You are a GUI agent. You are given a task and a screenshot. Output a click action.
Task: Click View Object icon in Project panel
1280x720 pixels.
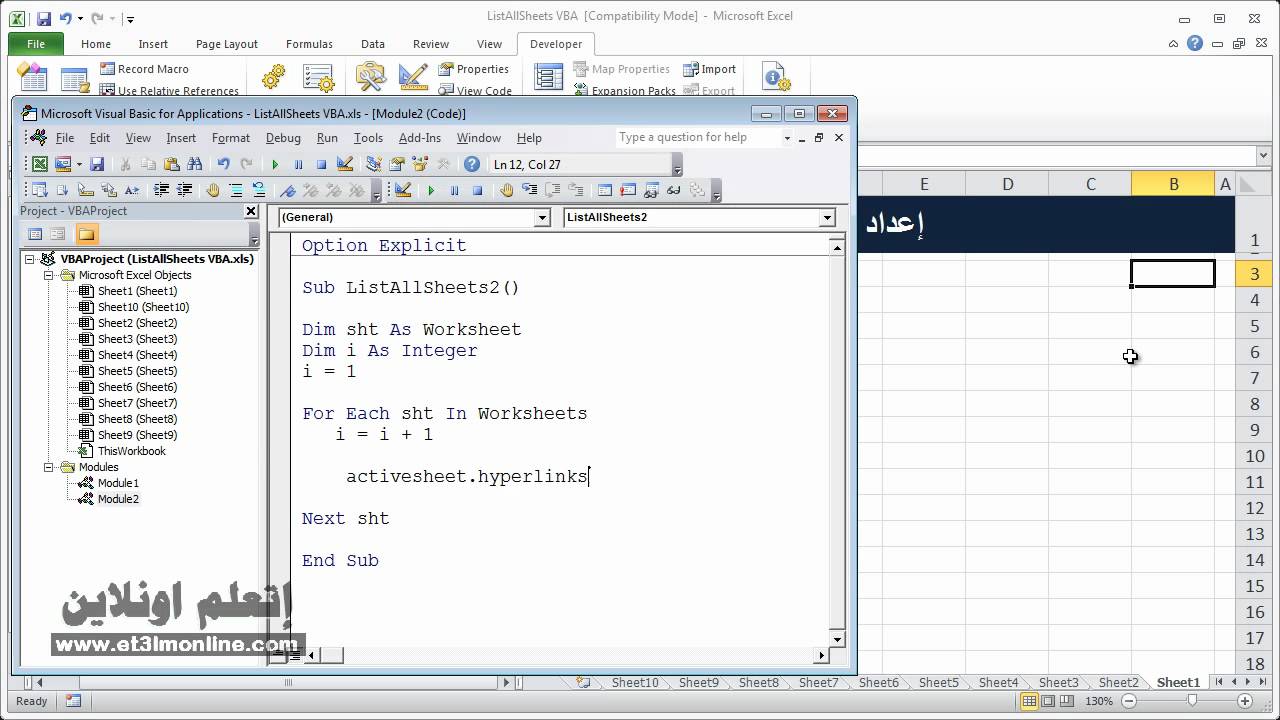pos(58,234)
